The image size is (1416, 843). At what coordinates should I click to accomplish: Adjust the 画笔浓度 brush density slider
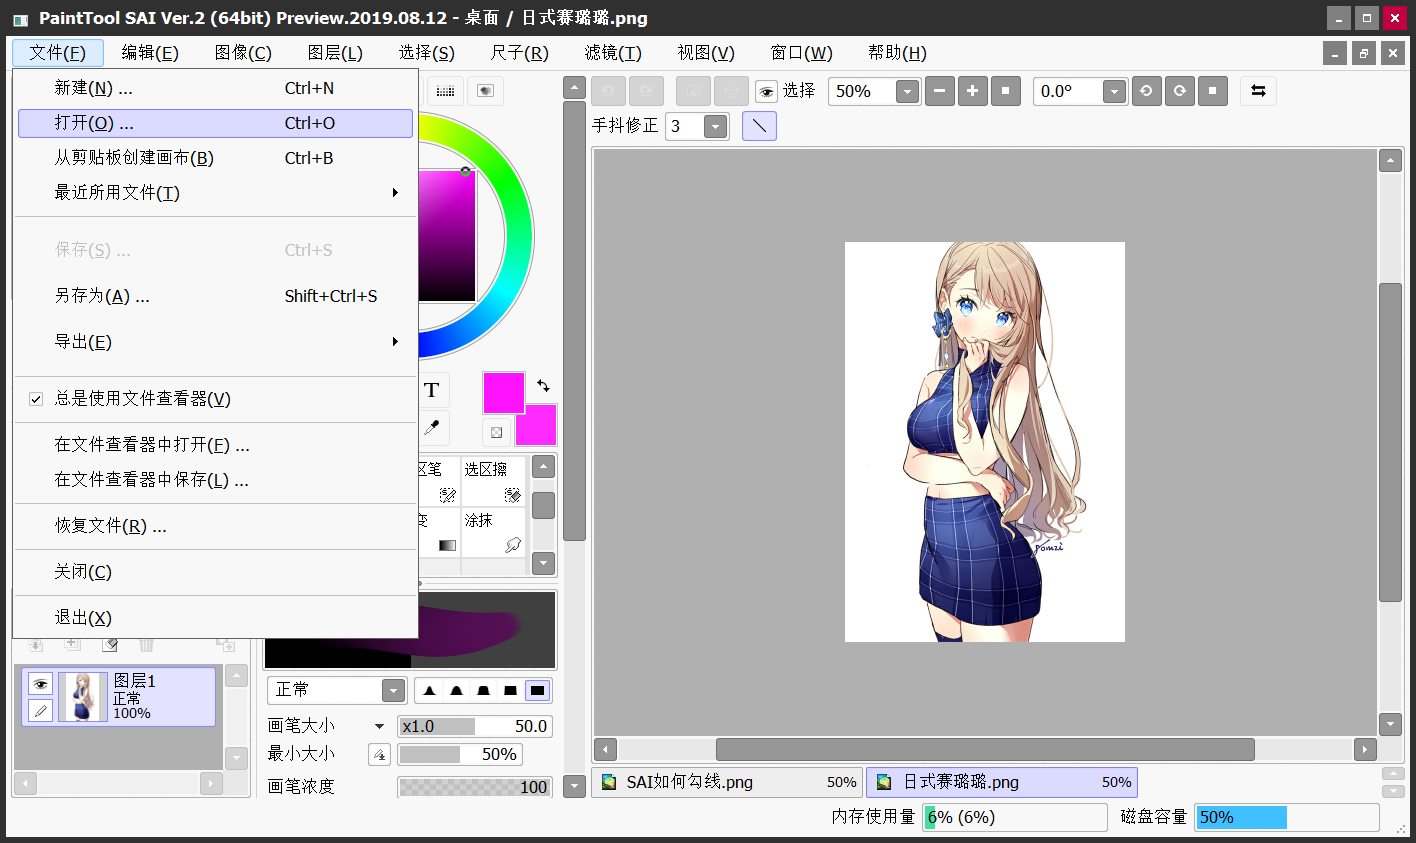pyautogui.click(x=475, y=787)
